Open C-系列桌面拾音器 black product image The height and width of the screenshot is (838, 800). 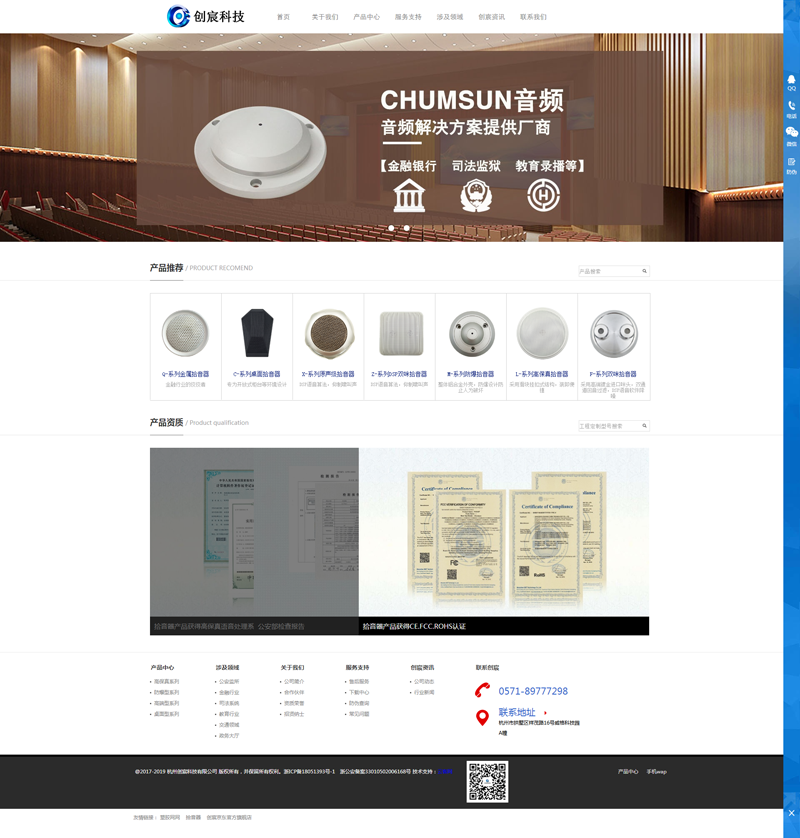click(257, 332)
